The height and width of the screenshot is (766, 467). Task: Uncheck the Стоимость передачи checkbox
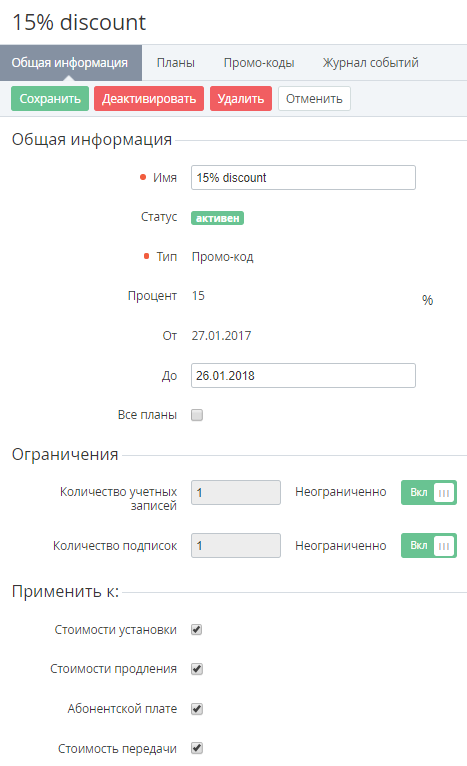point(197,748)
